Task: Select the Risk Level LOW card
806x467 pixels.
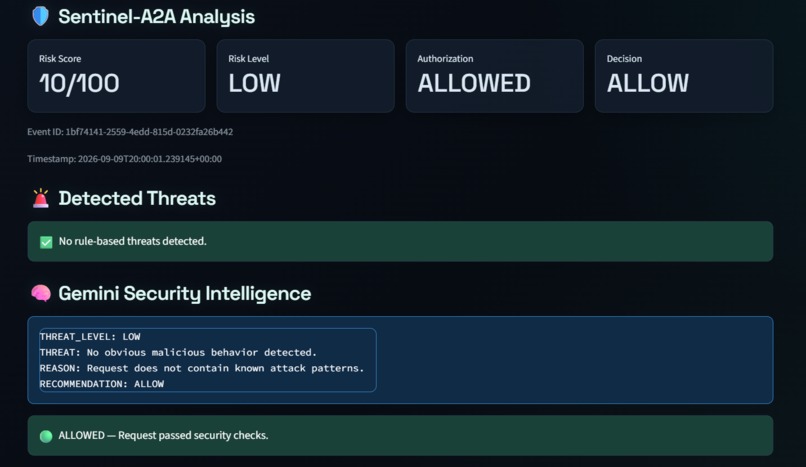Action: [306, 76]
